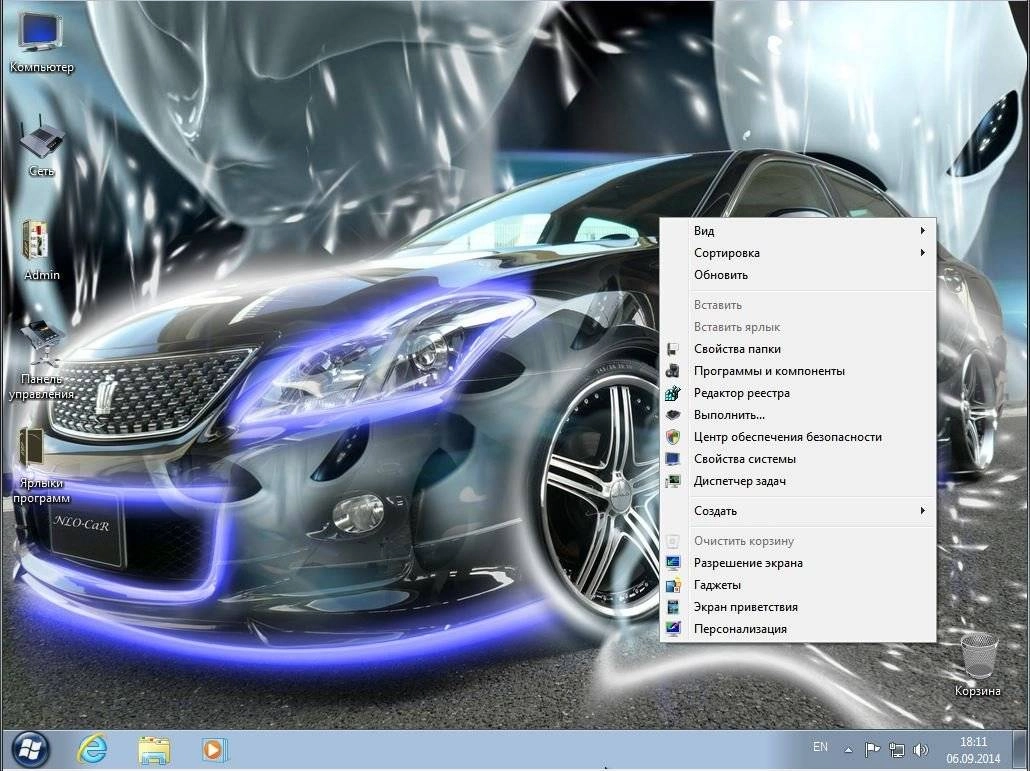
Task: Click the network tray icon
Action: [x=897, y=749]
